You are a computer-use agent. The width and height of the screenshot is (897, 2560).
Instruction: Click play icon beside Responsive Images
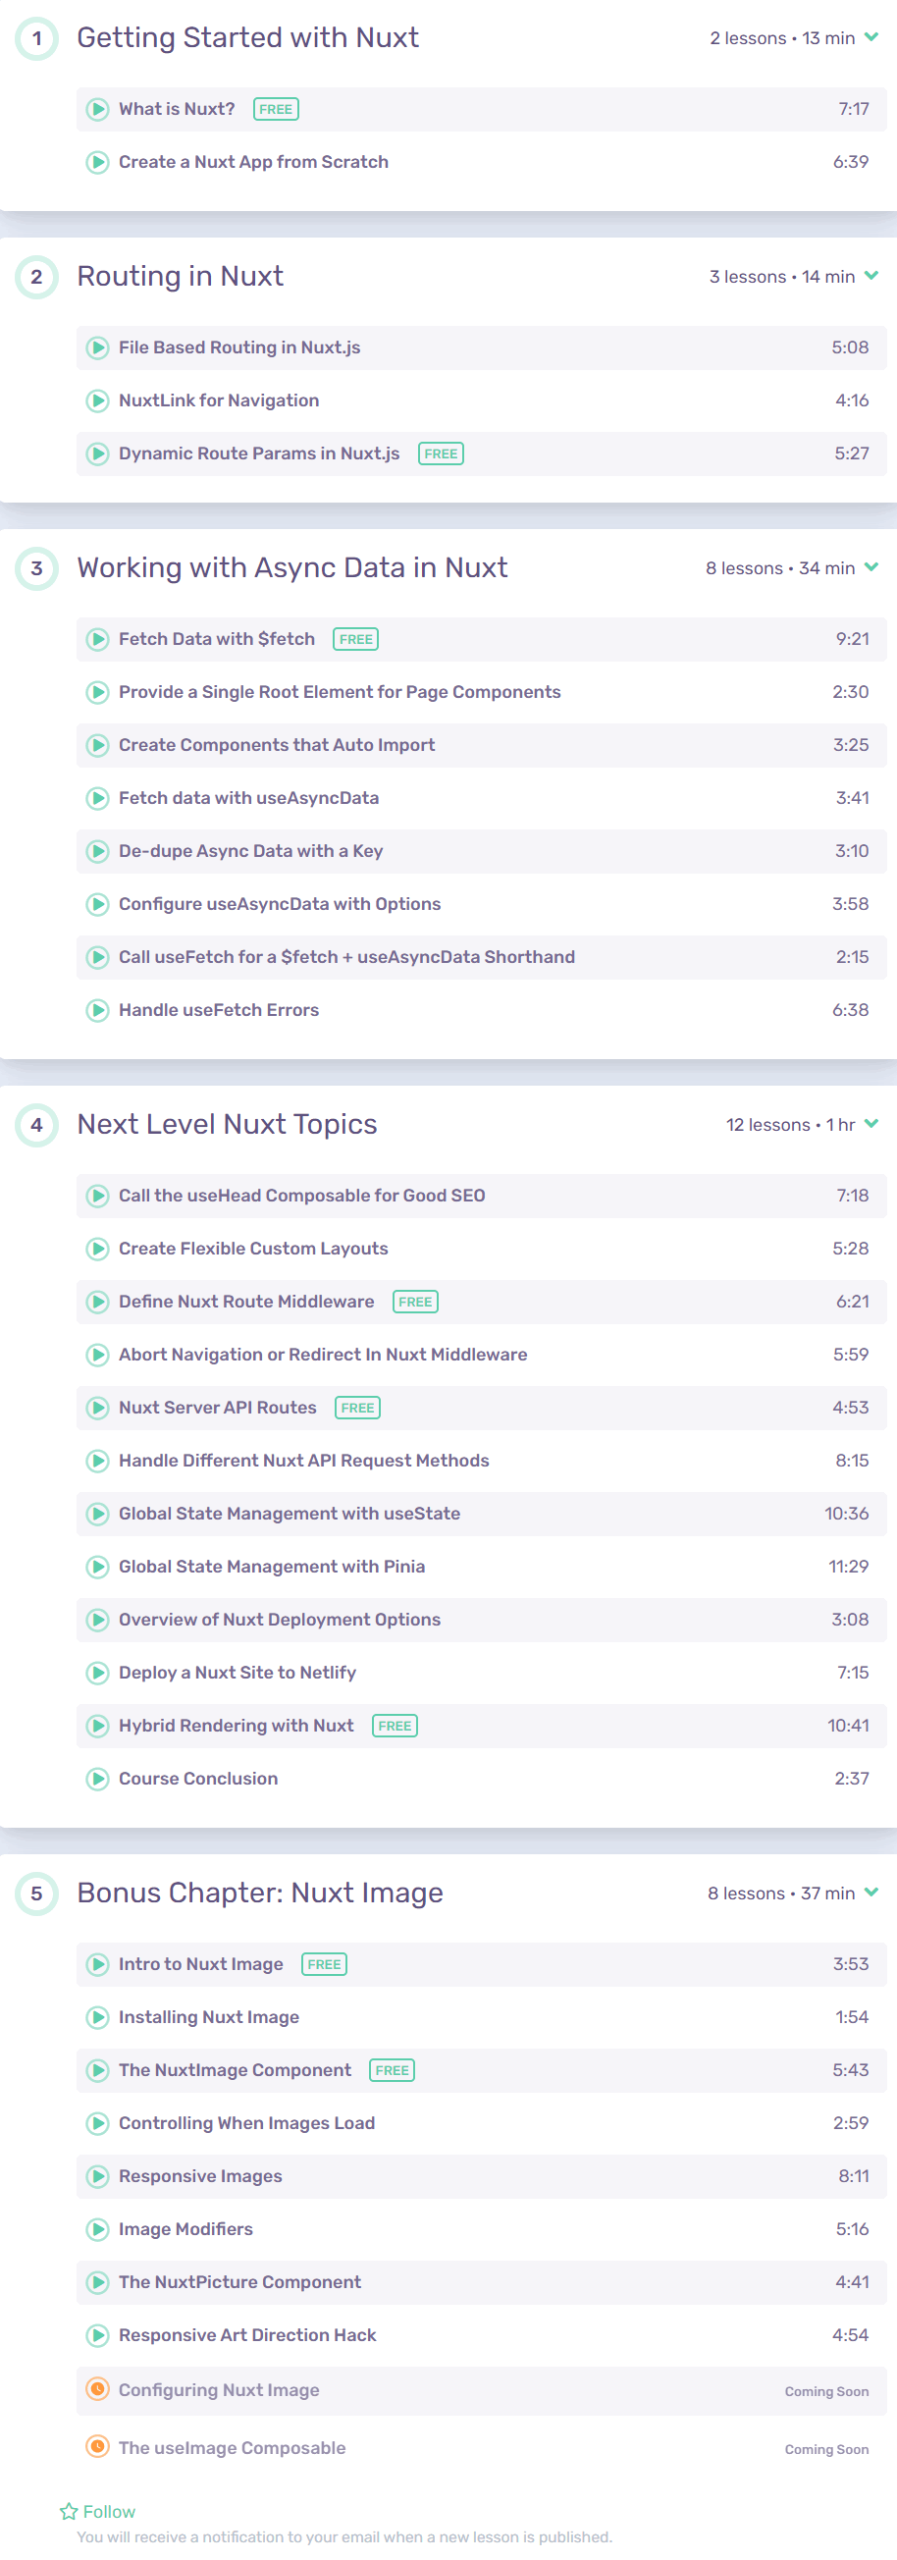click(97, 2177)
